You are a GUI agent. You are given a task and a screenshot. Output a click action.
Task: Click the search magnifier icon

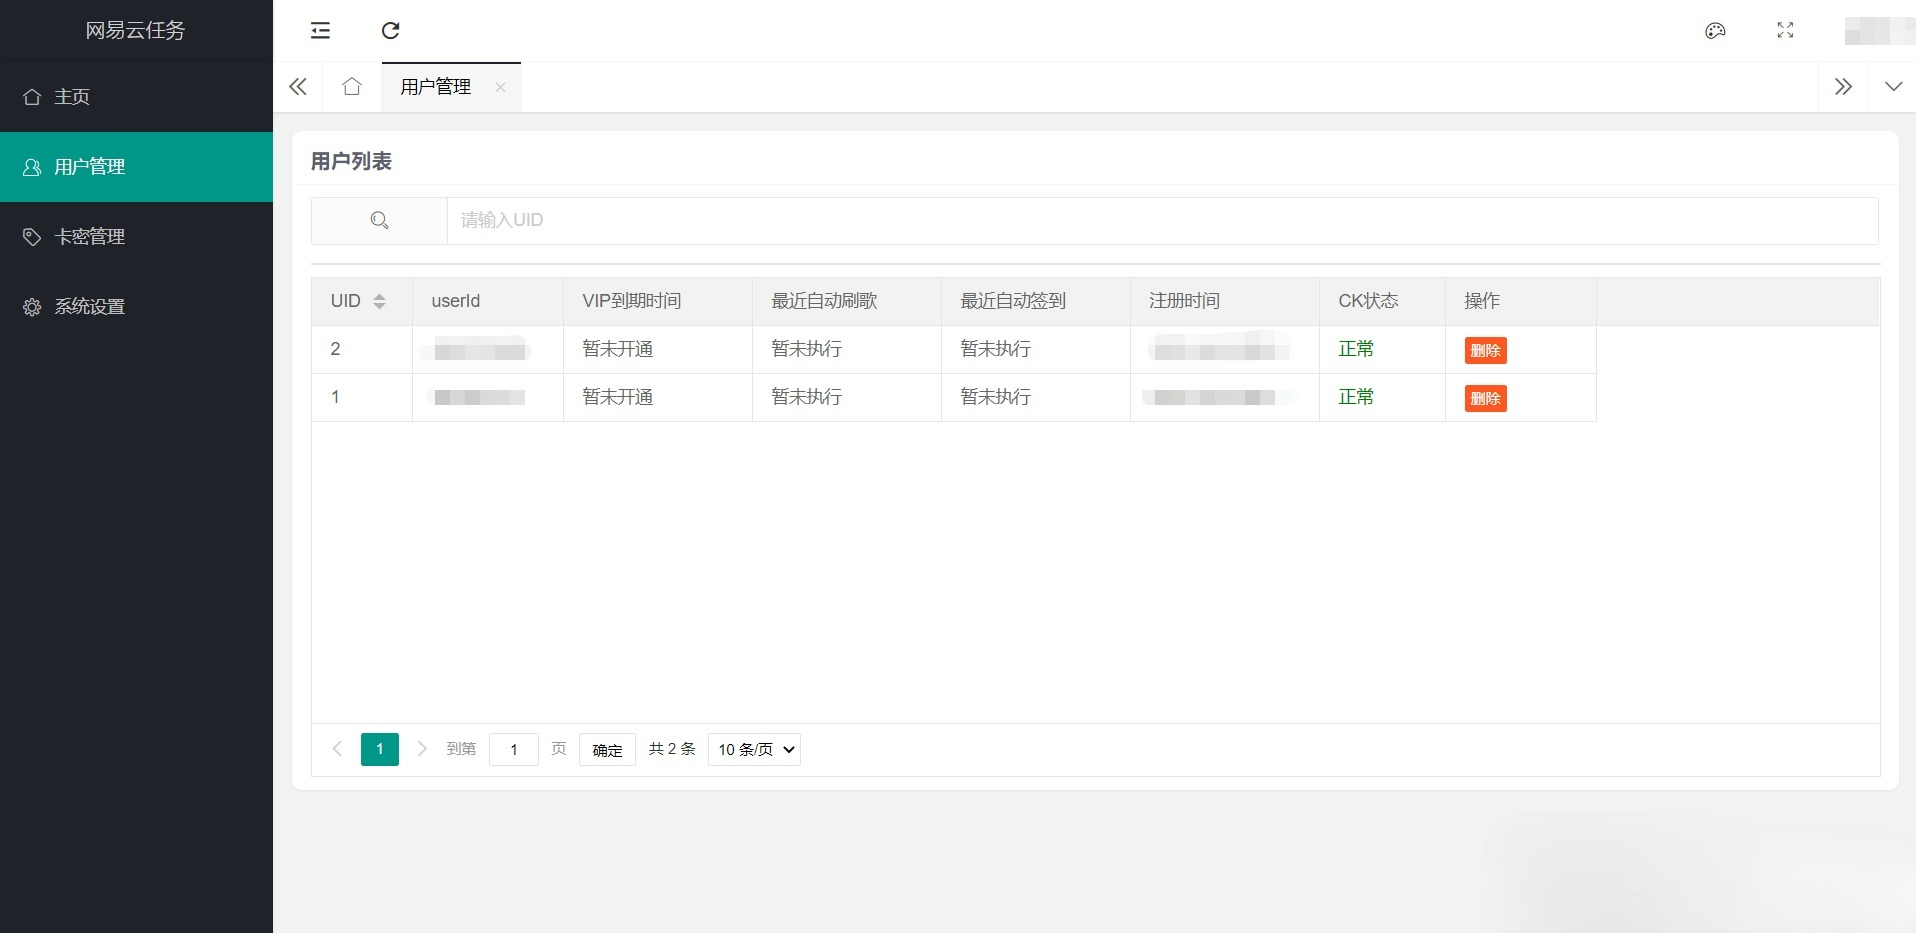pos(379,221)
